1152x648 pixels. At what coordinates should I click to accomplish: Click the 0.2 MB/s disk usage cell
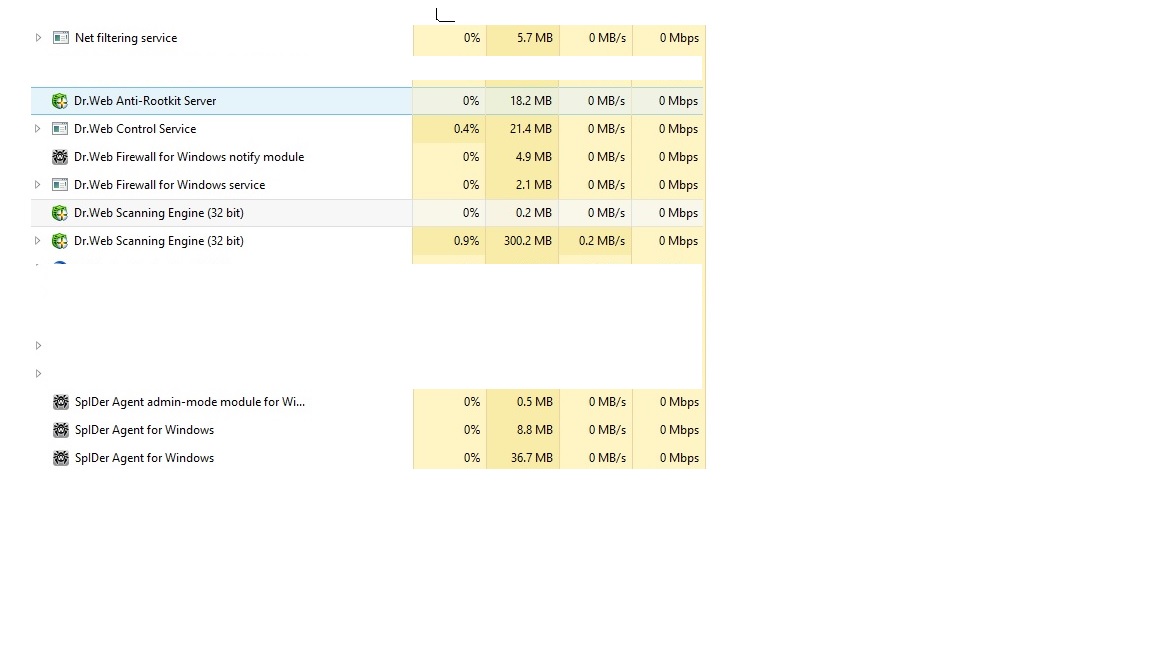click(x=602, y=241)
